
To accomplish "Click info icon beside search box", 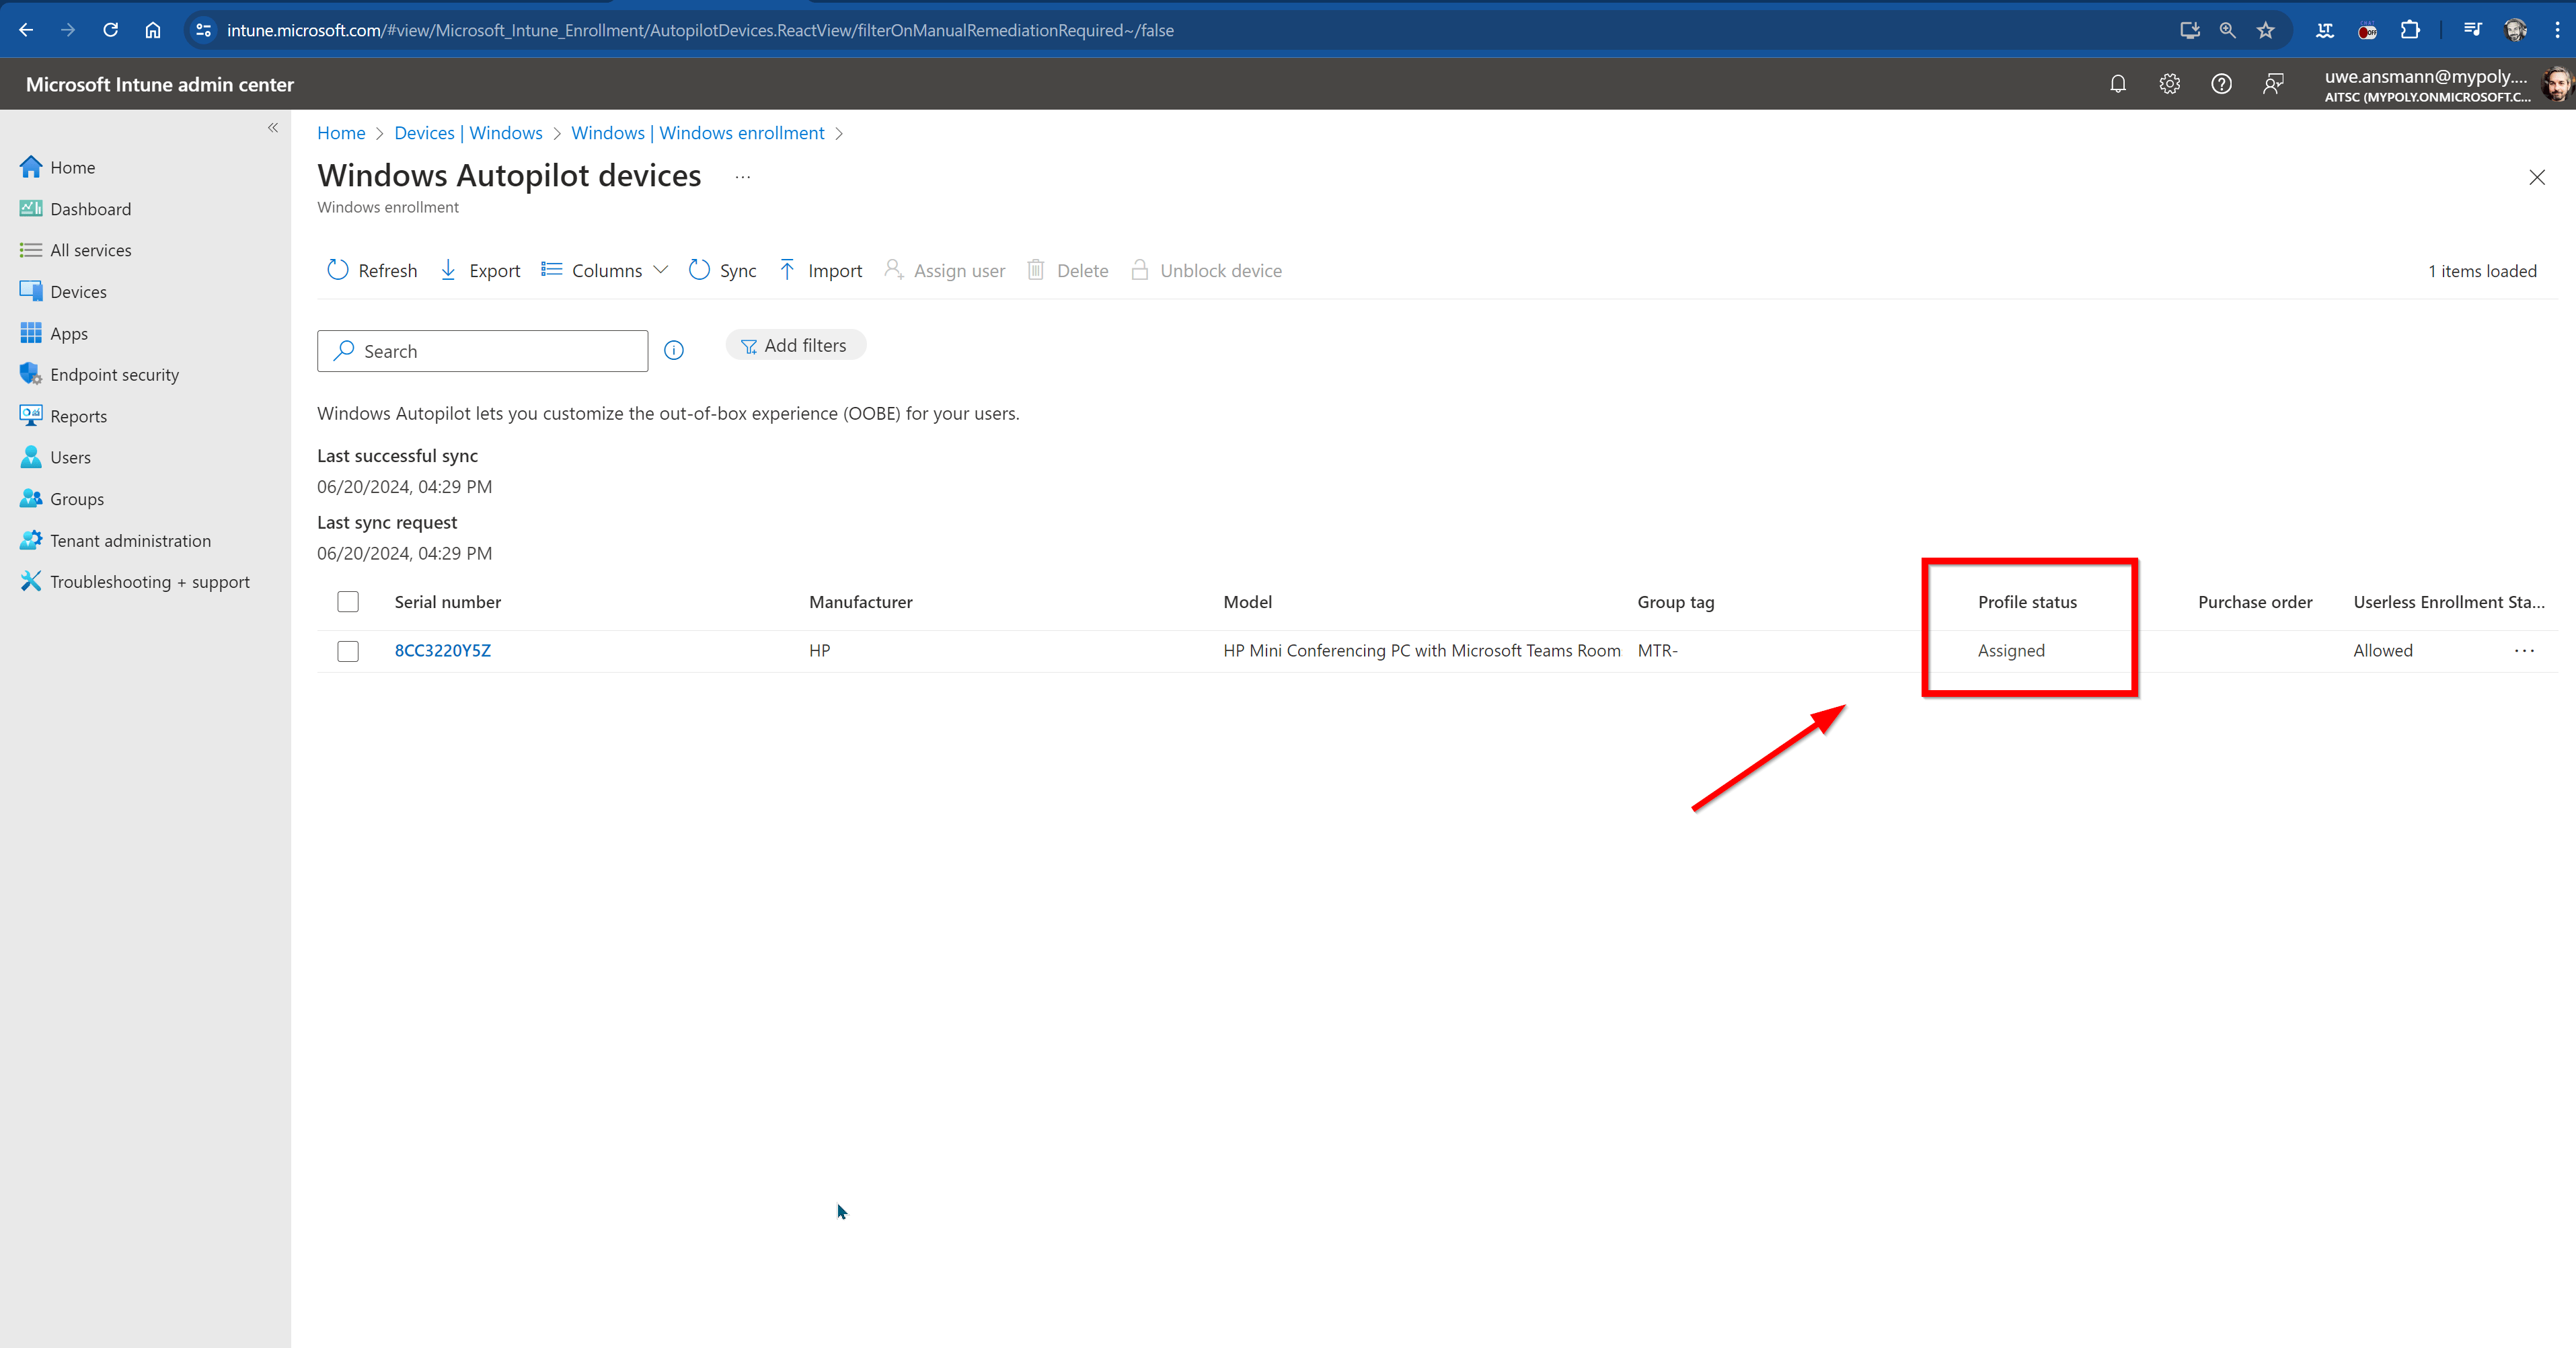I will (674, 350).
